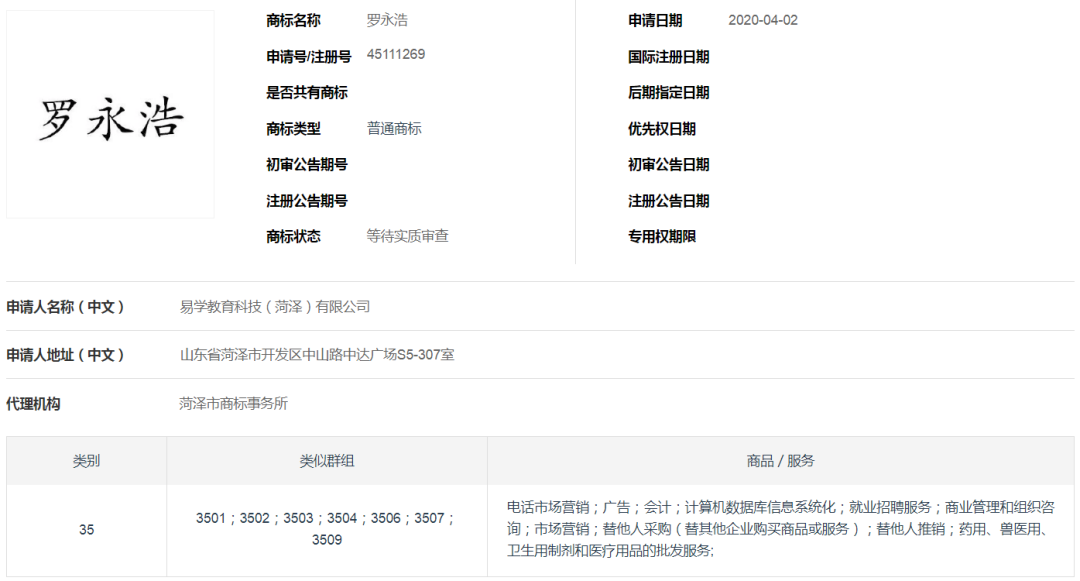Click the 是否共有商标 label
The image size is (1080, 581).
pos(307,92)
